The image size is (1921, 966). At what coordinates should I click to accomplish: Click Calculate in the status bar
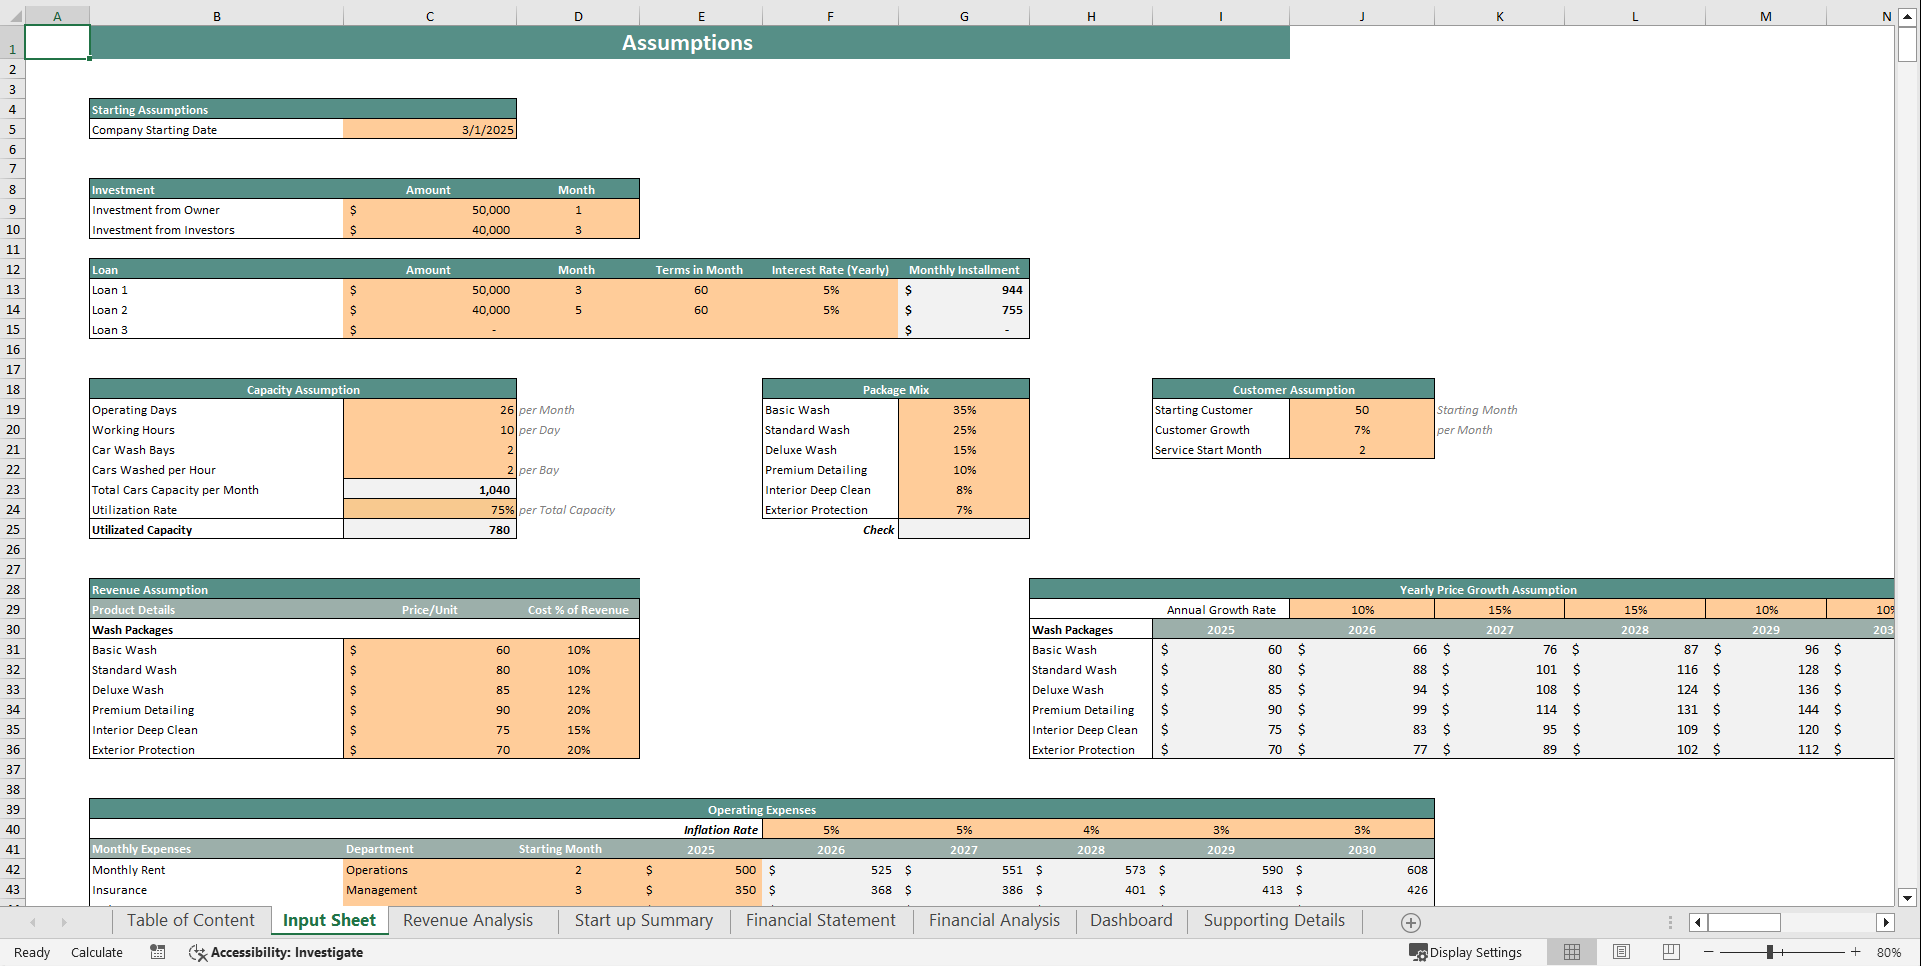pyautogui.click(x=96, y=952)
